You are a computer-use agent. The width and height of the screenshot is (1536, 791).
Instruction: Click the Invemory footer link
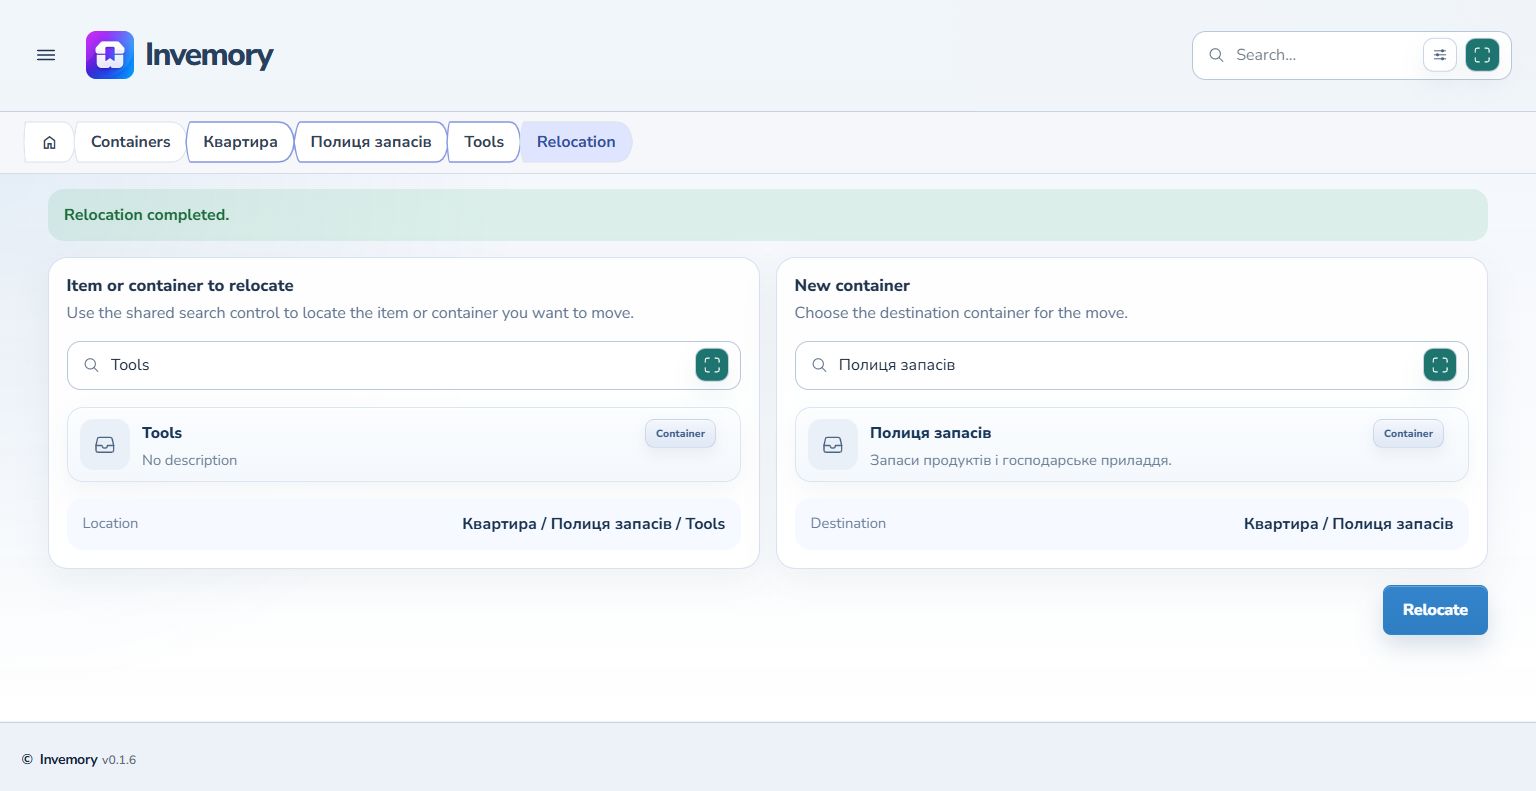pos(68,760)
